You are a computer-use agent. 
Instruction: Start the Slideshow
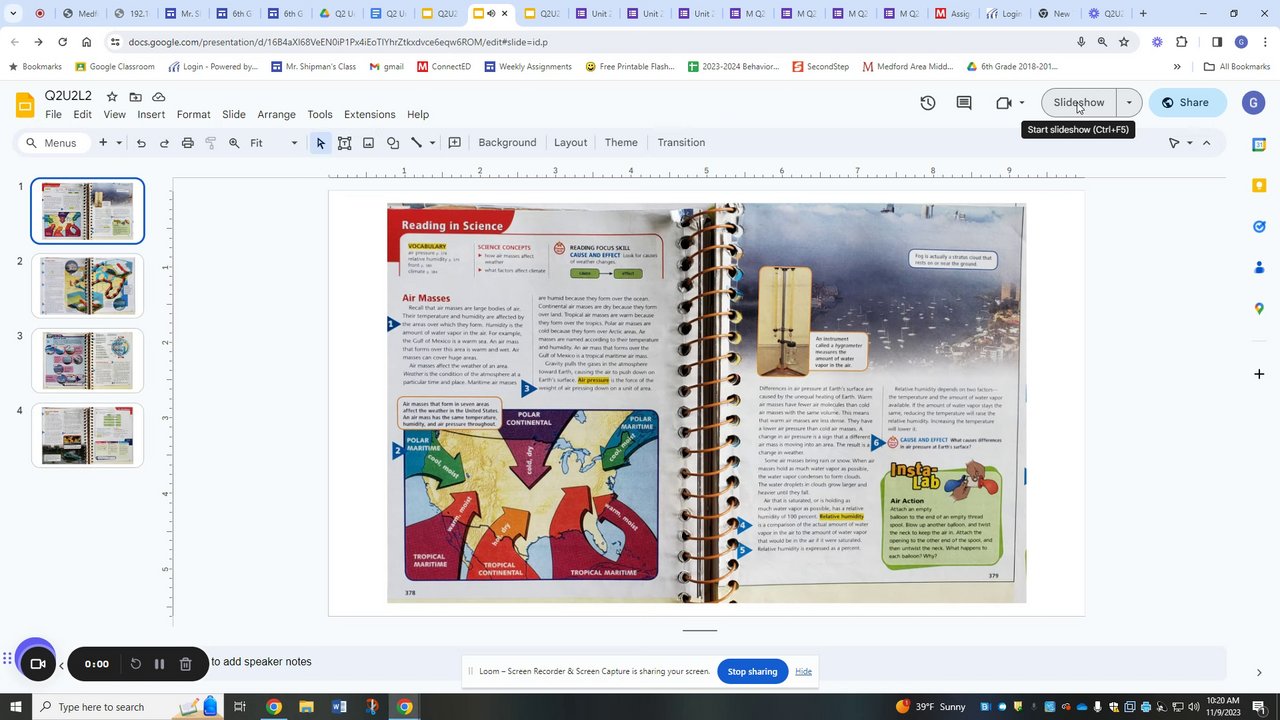tap(1079, 102)
